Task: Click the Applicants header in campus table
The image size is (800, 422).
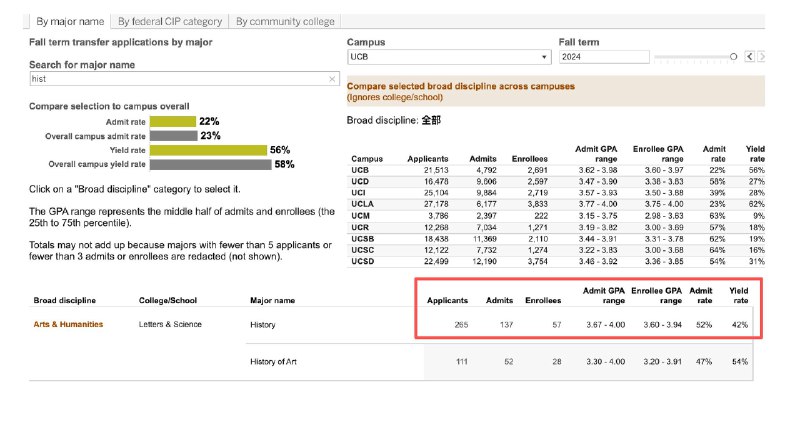Action: (428, 159)
